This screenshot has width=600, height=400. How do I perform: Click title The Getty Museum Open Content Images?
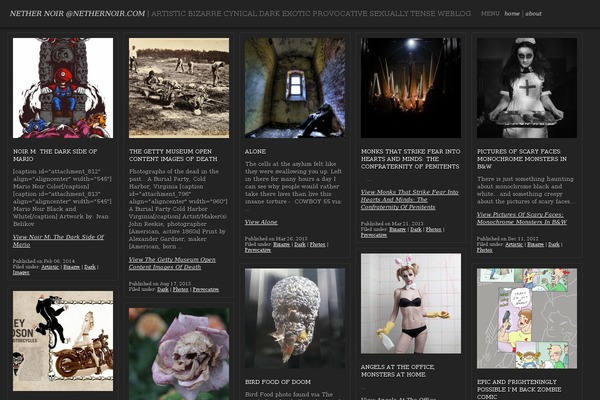pyautogui.click(x=173, y=155)
